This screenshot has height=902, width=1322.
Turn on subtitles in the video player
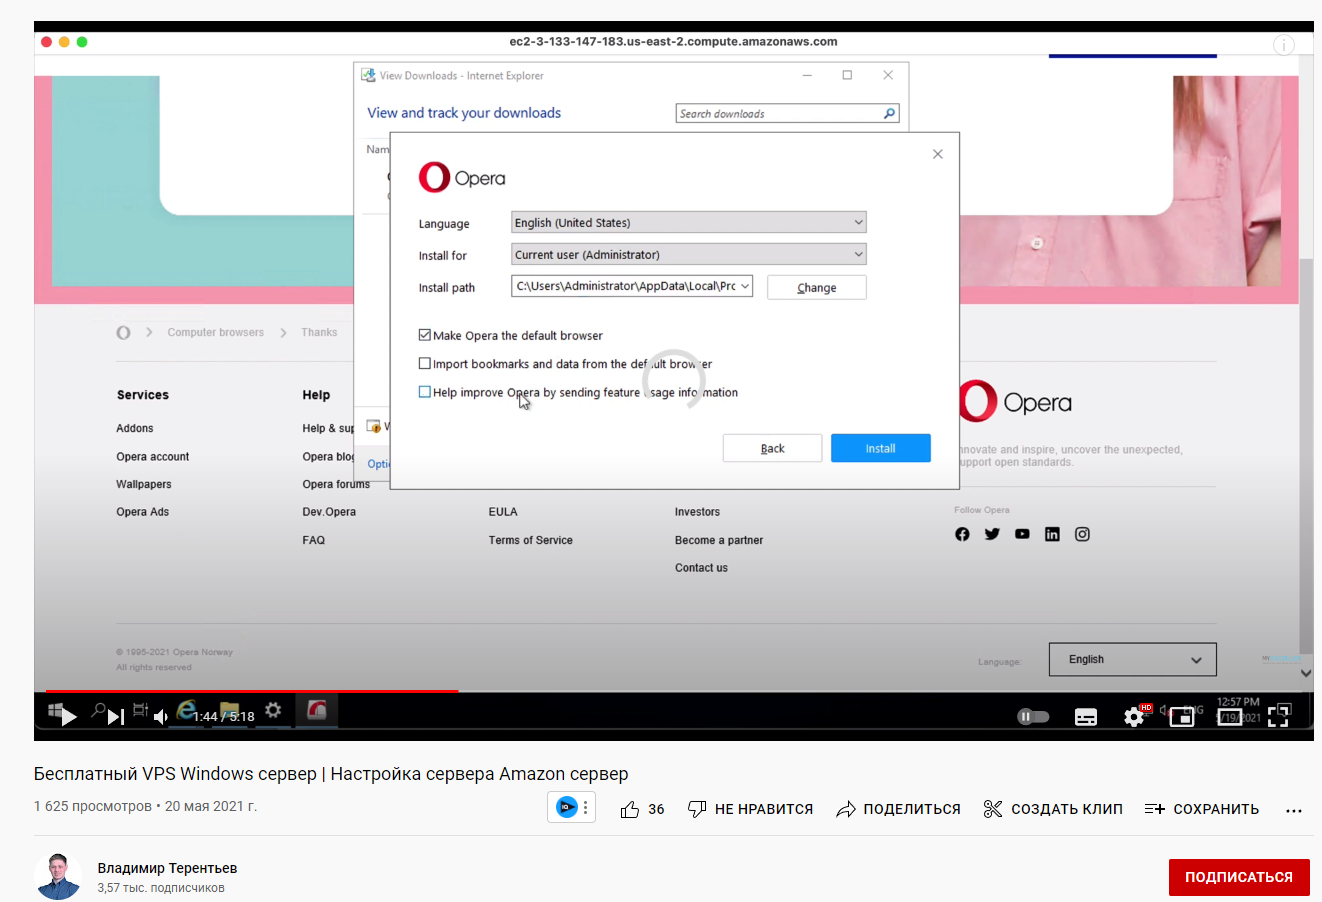pos(1086,717)
